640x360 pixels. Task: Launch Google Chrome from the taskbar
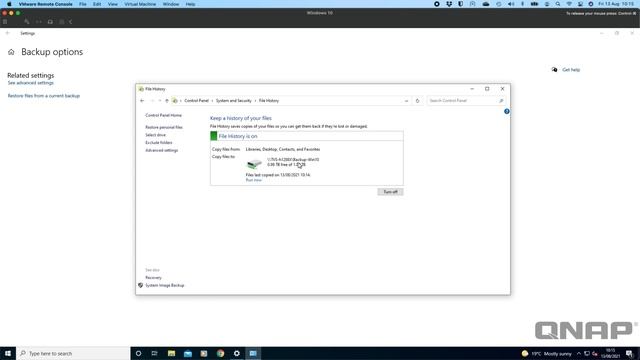(x=220, y=353)
